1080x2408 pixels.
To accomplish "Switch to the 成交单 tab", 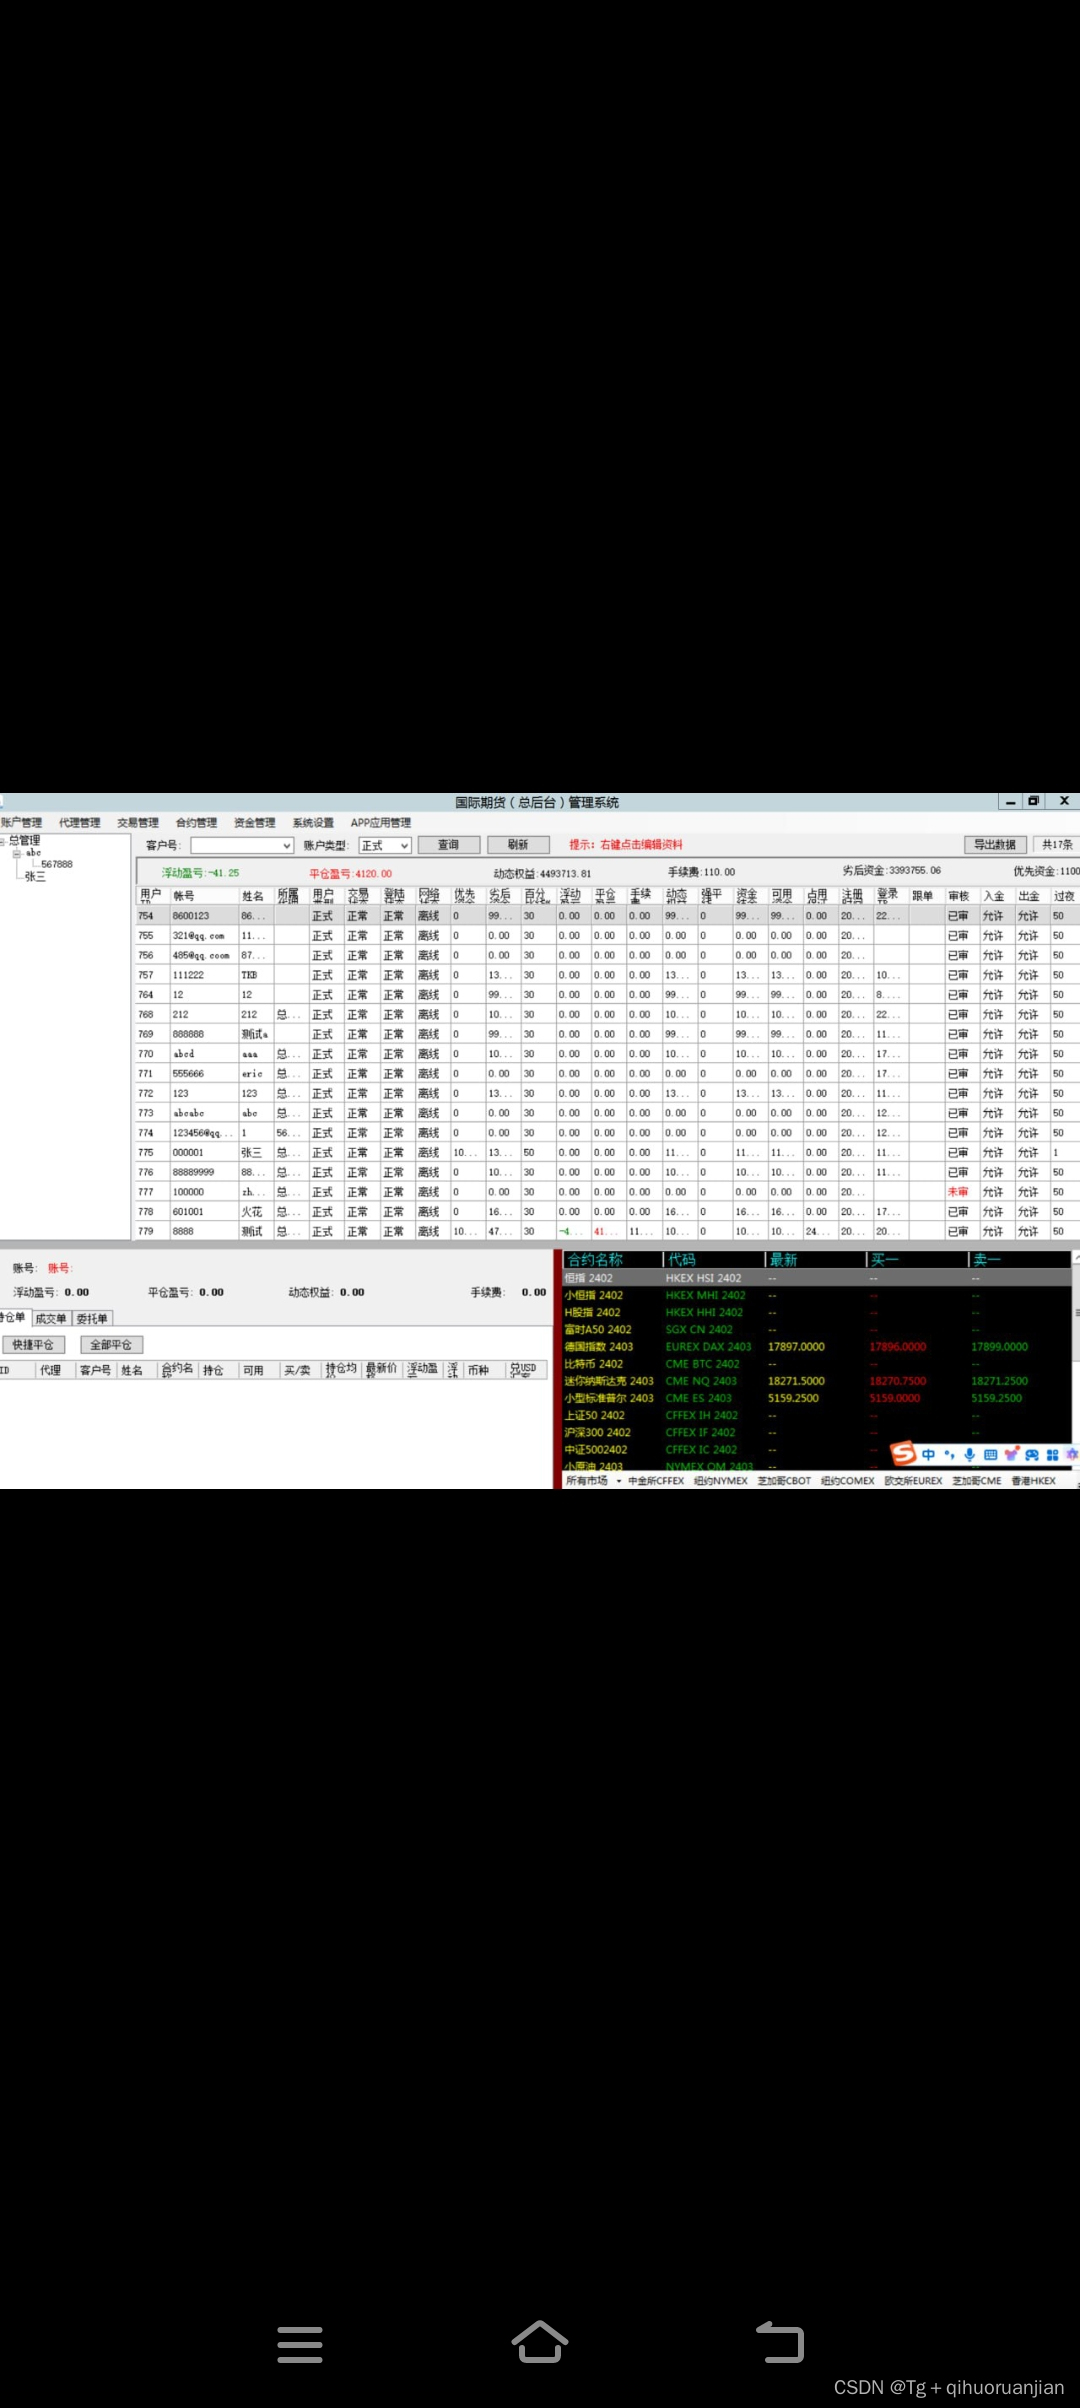I will click(x=51, y=1319).
